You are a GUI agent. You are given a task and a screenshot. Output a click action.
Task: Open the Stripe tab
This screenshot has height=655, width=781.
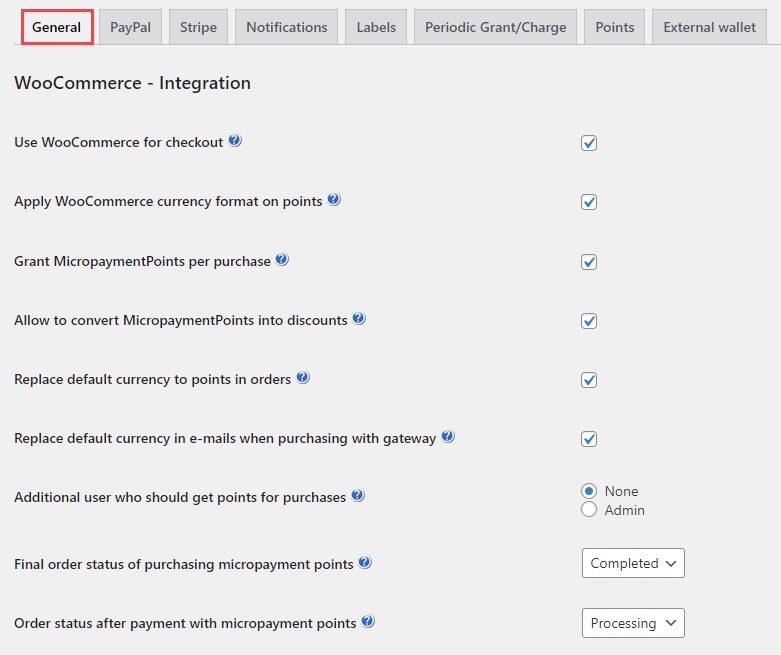198,27
